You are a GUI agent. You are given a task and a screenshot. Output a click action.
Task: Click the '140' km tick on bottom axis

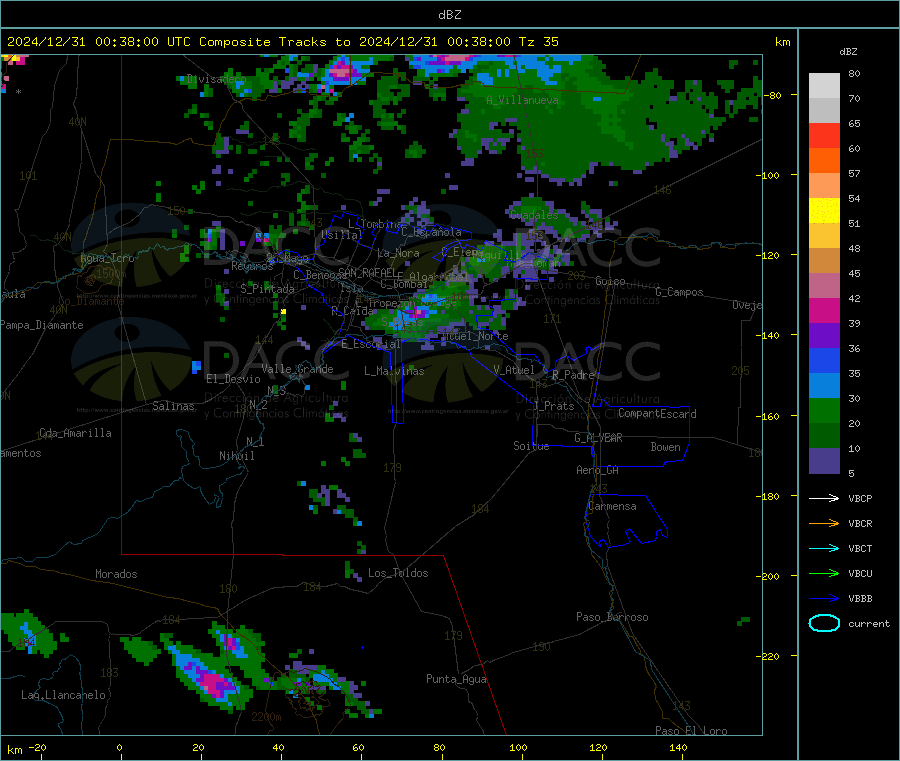[x=678, y=747]
